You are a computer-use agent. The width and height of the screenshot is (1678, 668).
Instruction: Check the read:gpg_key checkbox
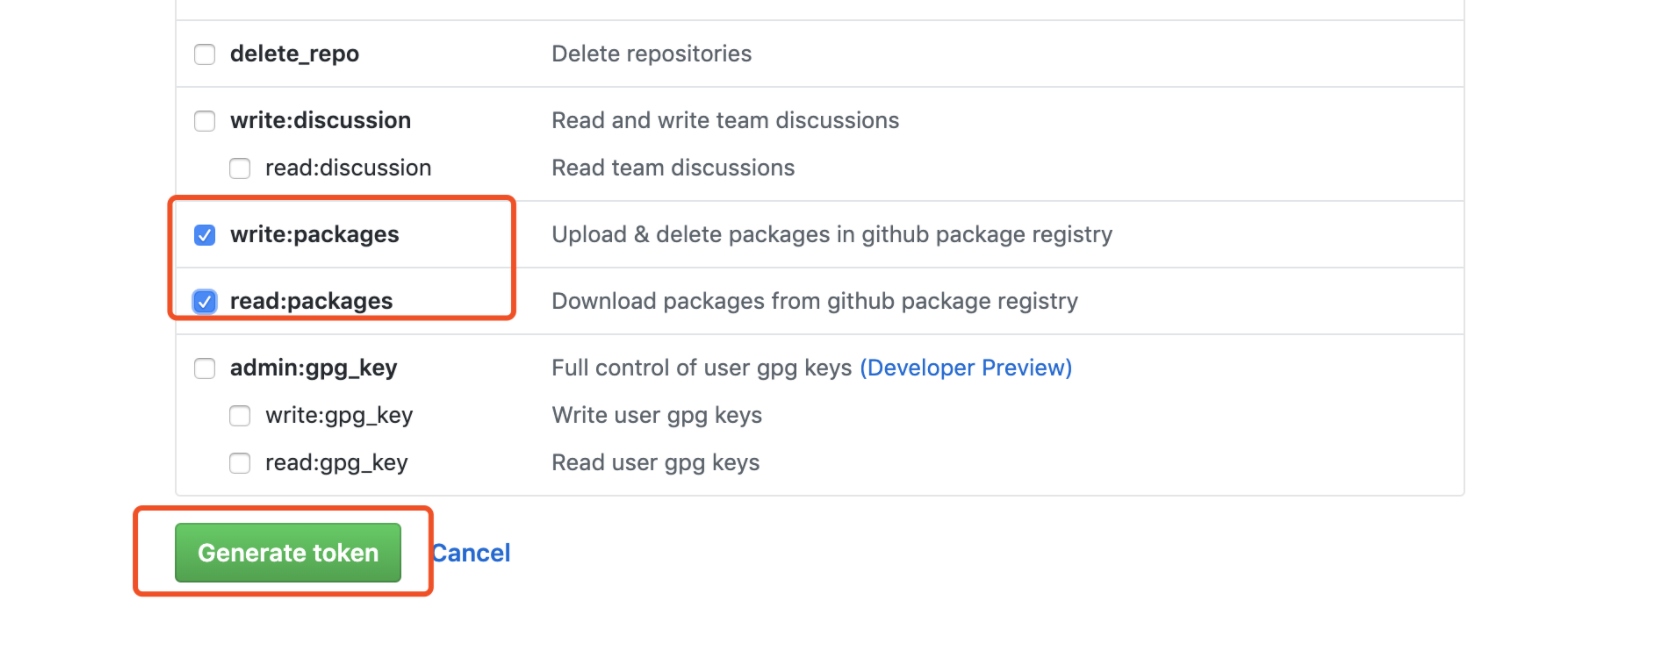(240, 463)
